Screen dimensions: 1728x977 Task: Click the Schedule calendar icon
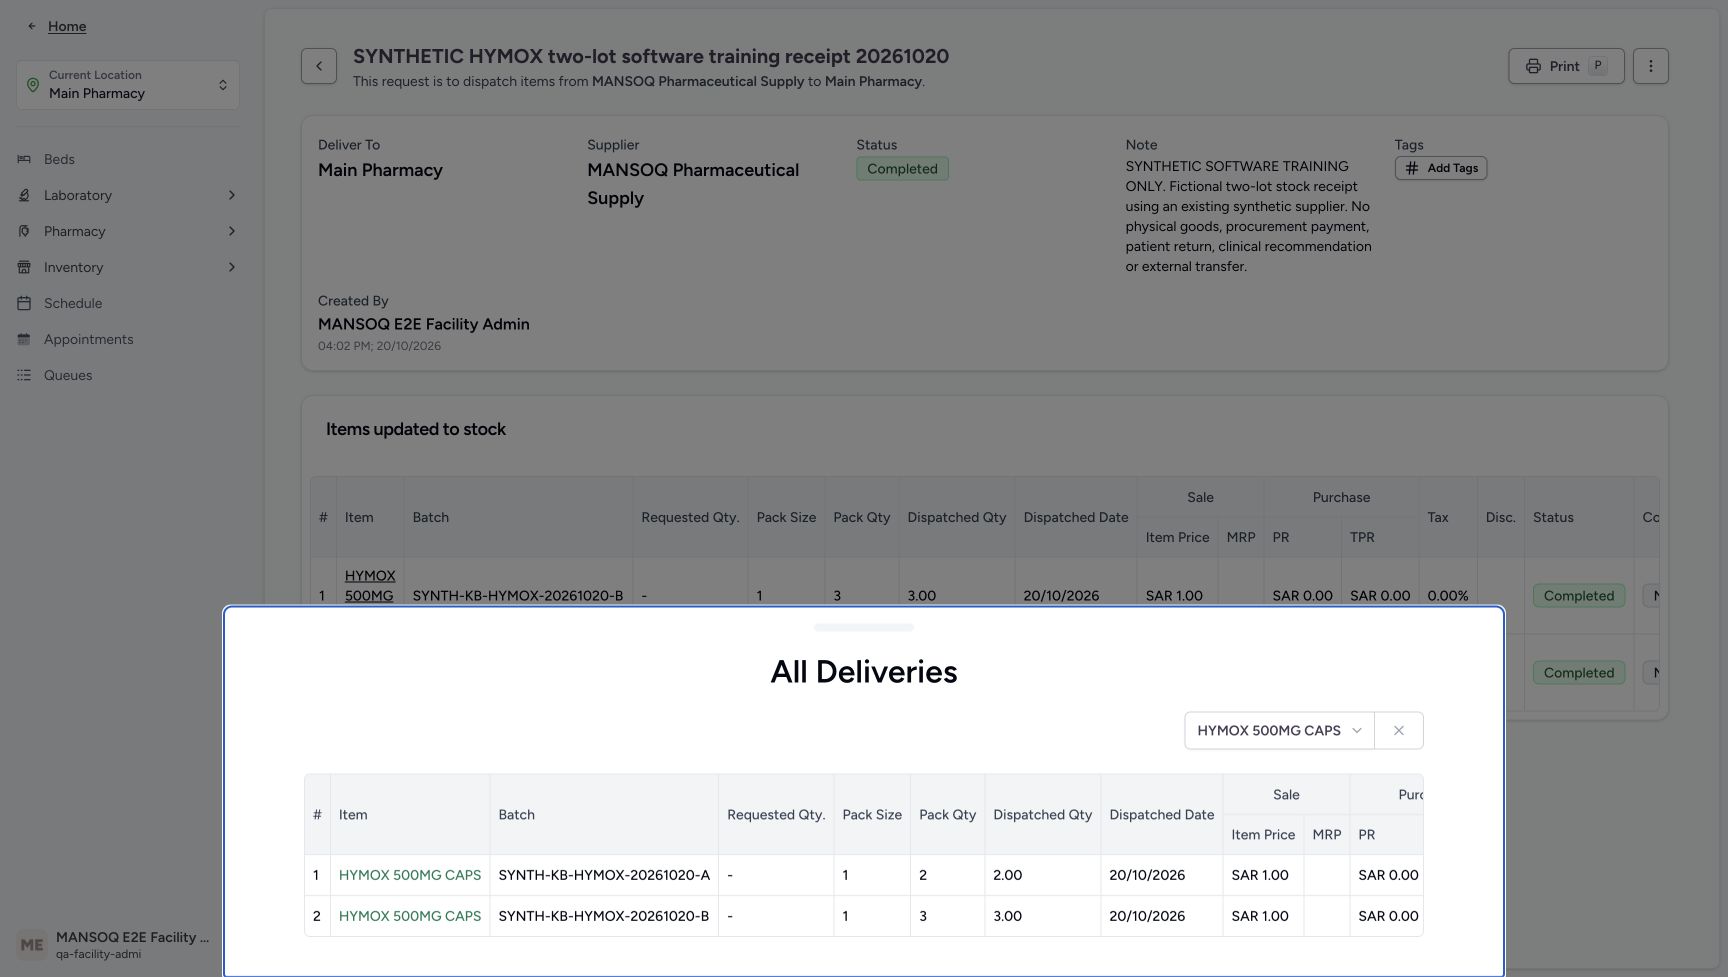[24, 303]
